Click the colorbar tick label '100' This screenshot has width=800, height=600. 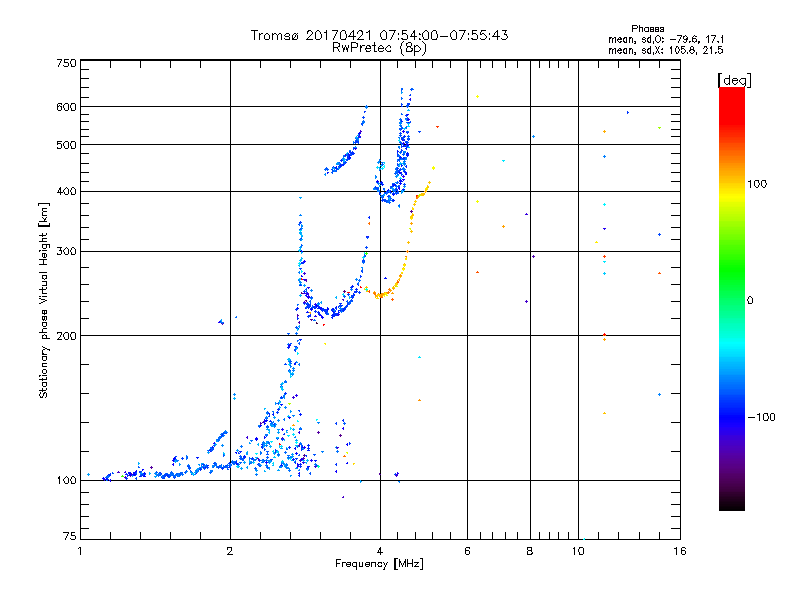(757, 184)
